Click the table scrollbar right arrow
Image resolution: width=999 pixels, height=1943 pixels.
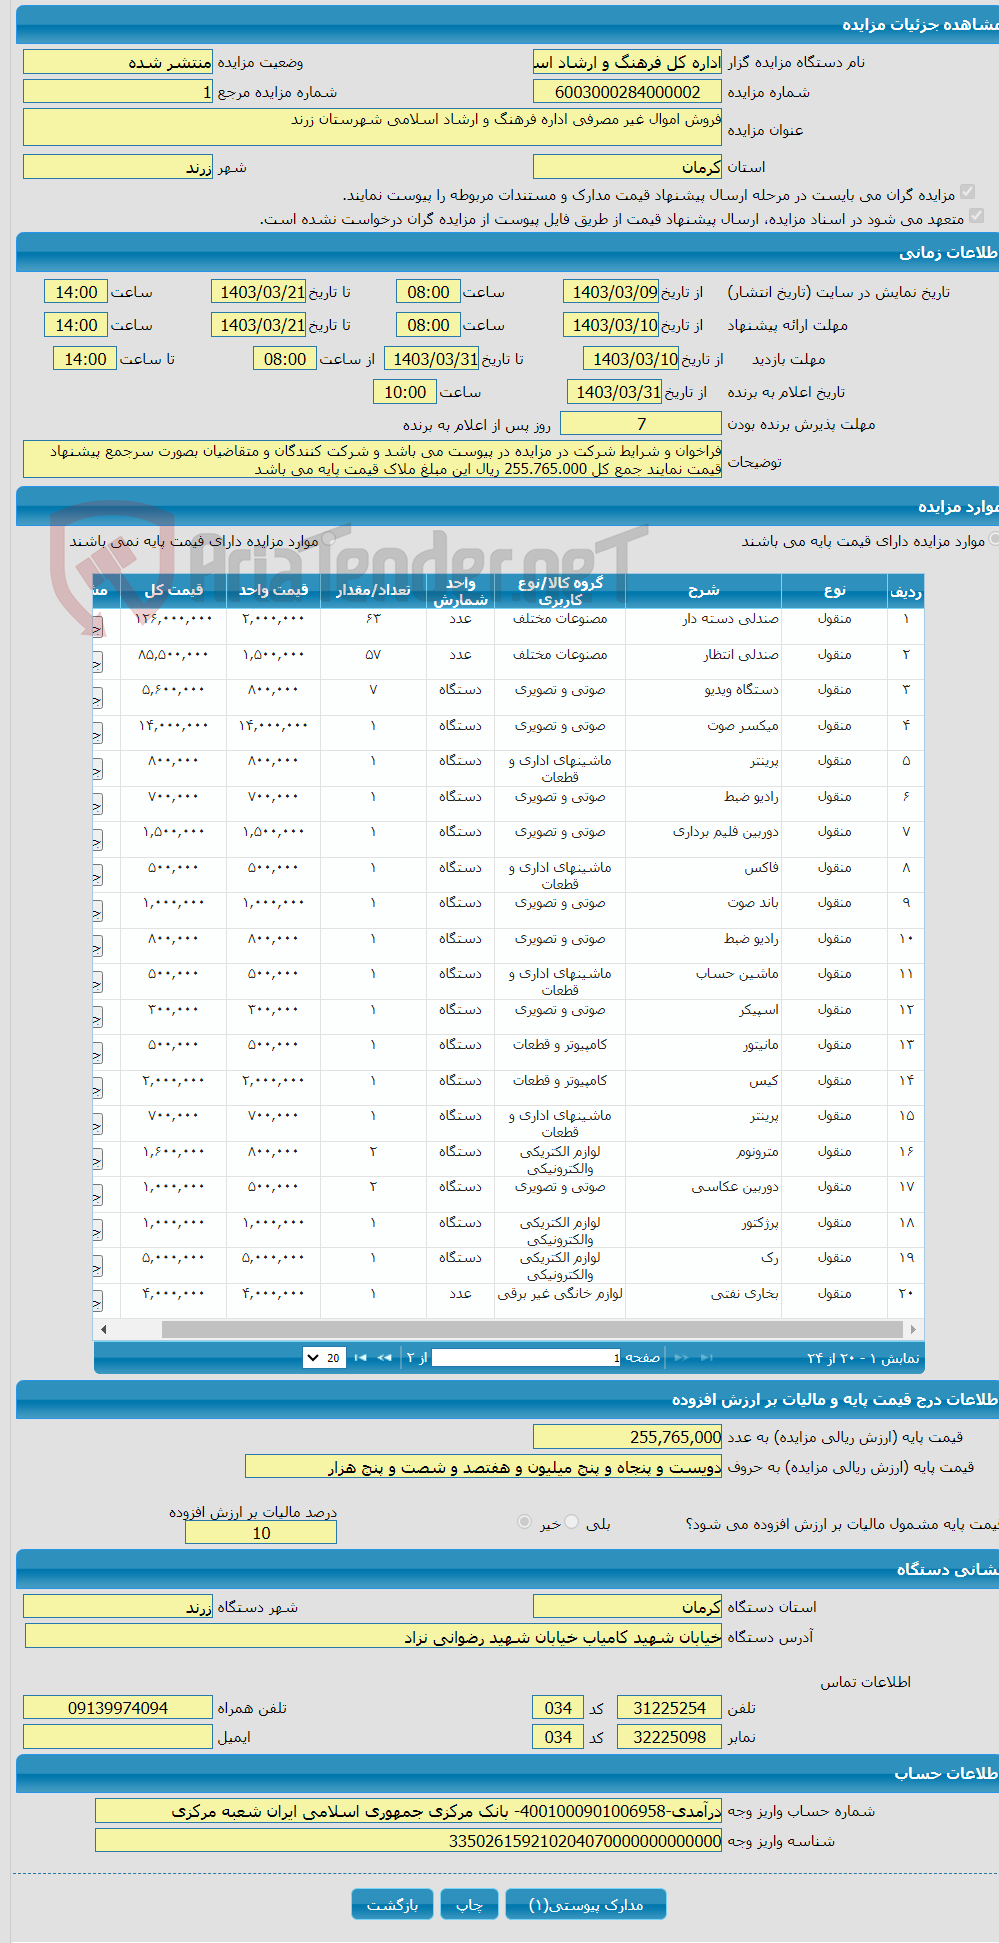pyautogui.click(x=913, y=1329)
